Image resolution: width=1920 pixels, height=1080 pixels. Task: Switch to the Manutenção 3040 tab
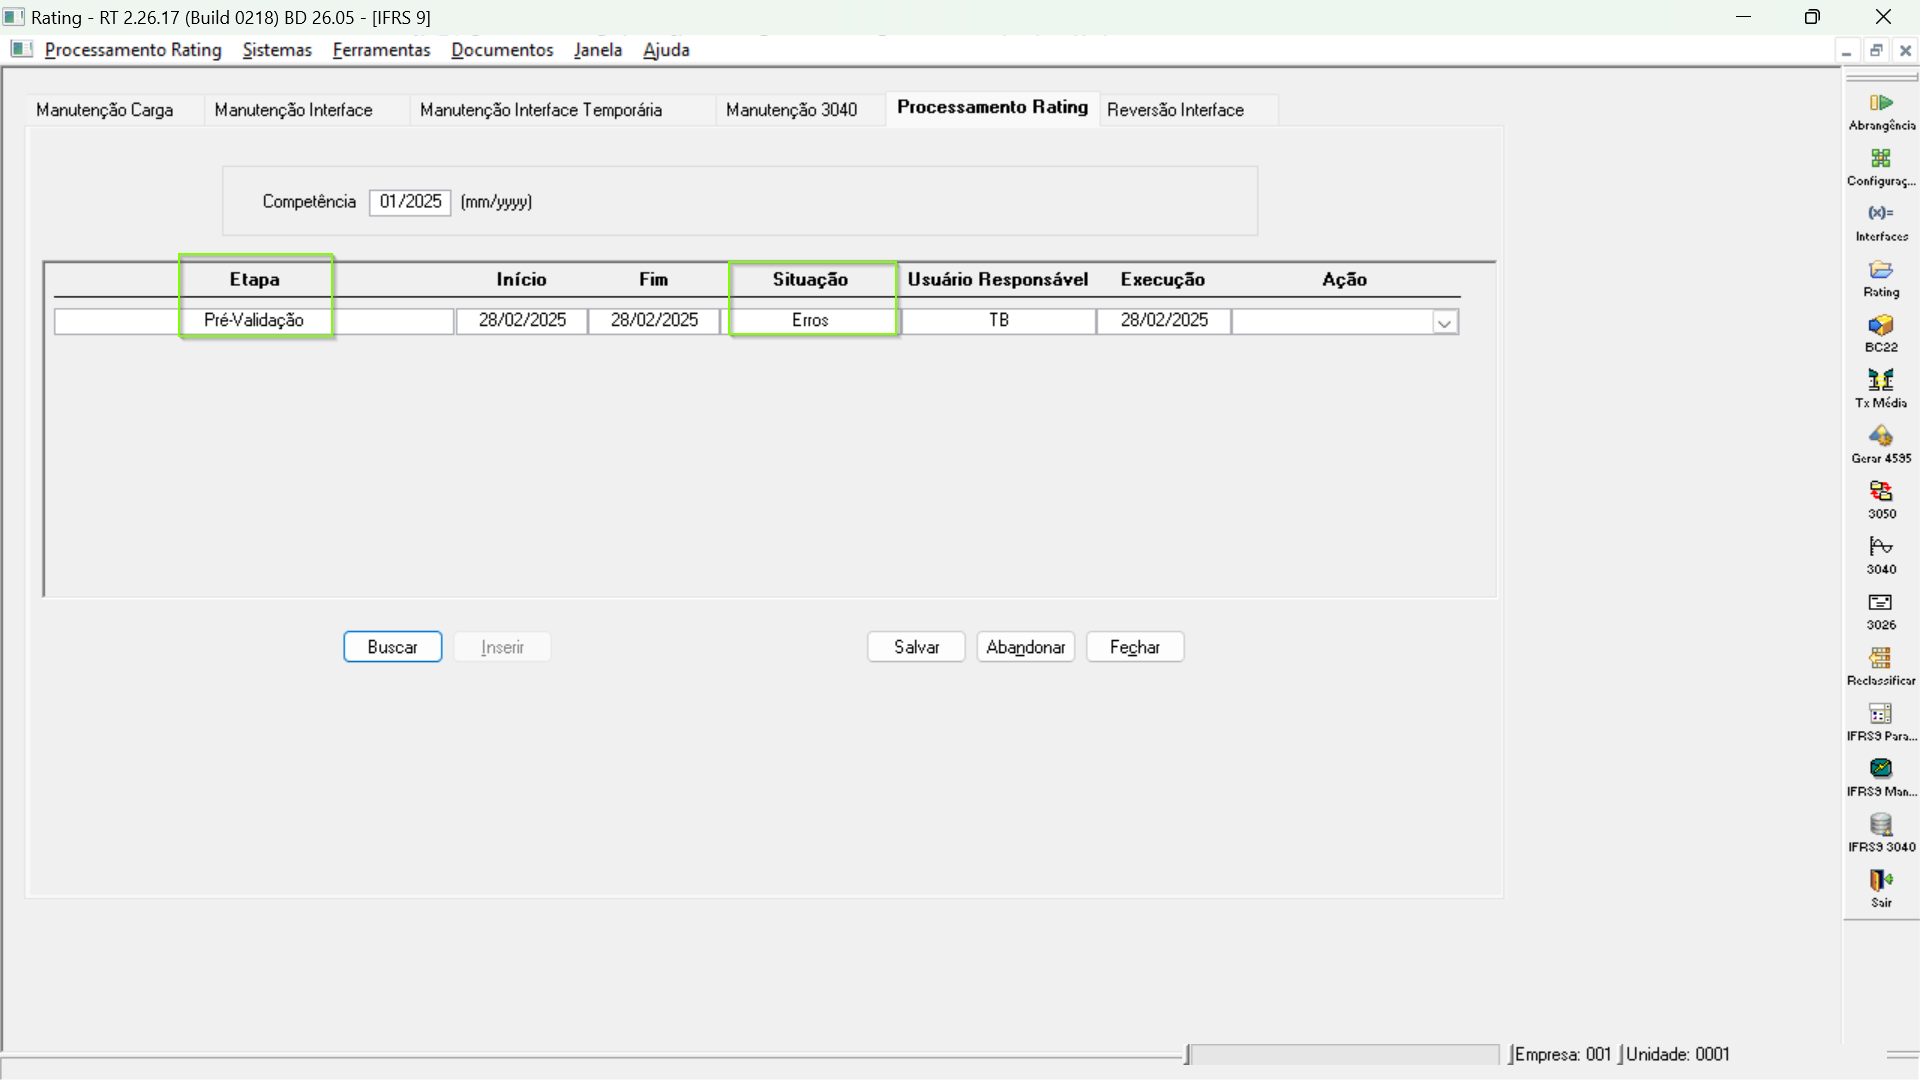(791, 110)
